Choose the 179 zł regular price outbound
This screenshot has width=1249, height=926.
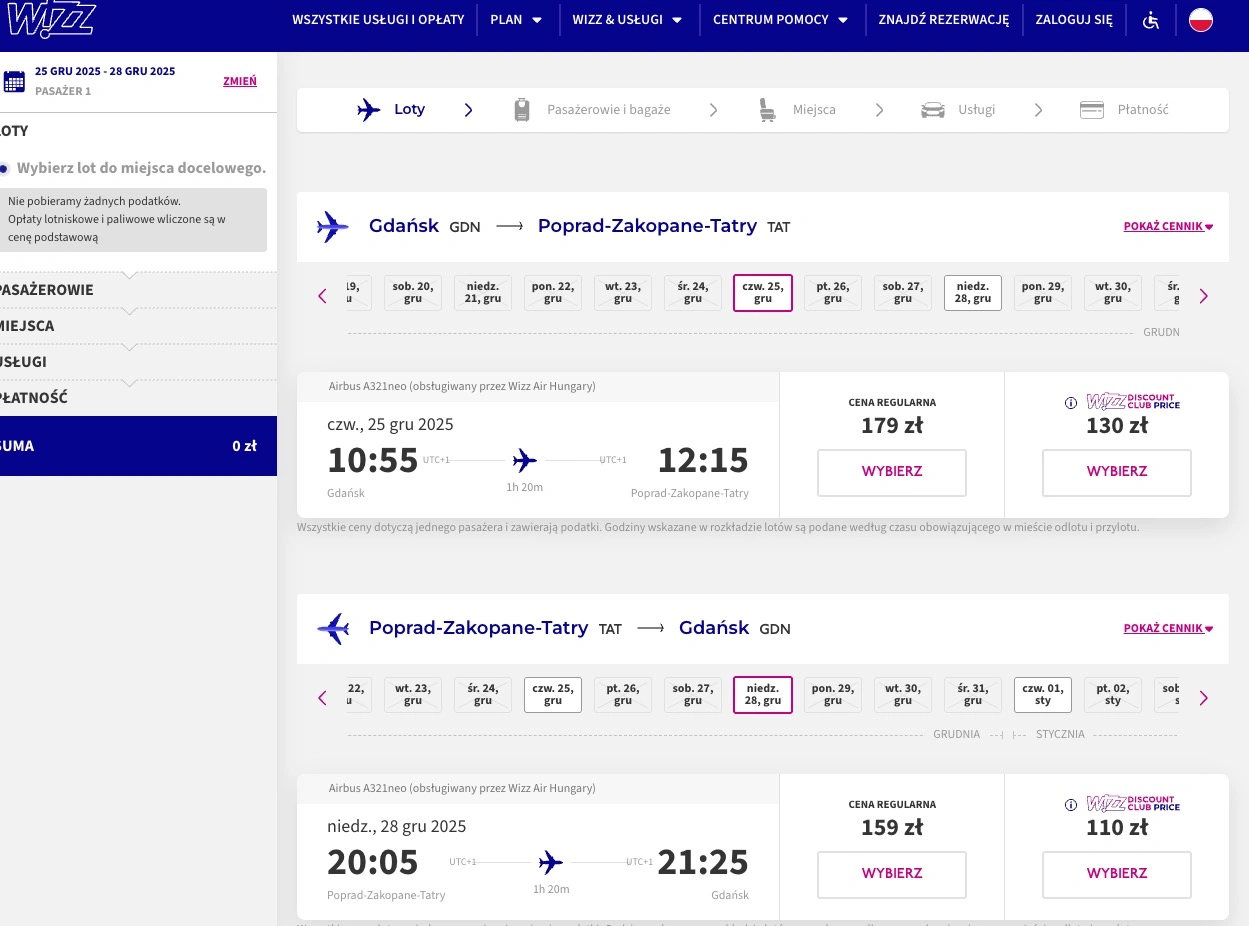891,472
